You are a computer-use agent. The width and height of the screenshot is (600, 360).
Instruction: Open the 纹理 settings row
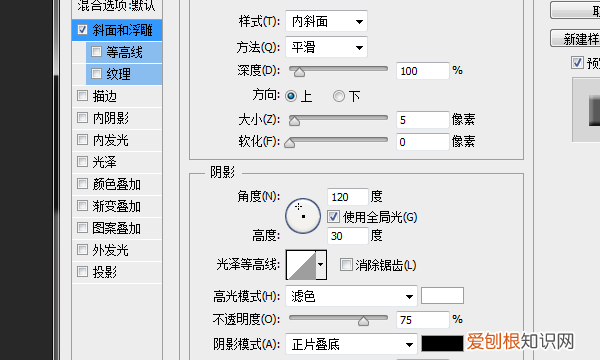tap(124, 74)
